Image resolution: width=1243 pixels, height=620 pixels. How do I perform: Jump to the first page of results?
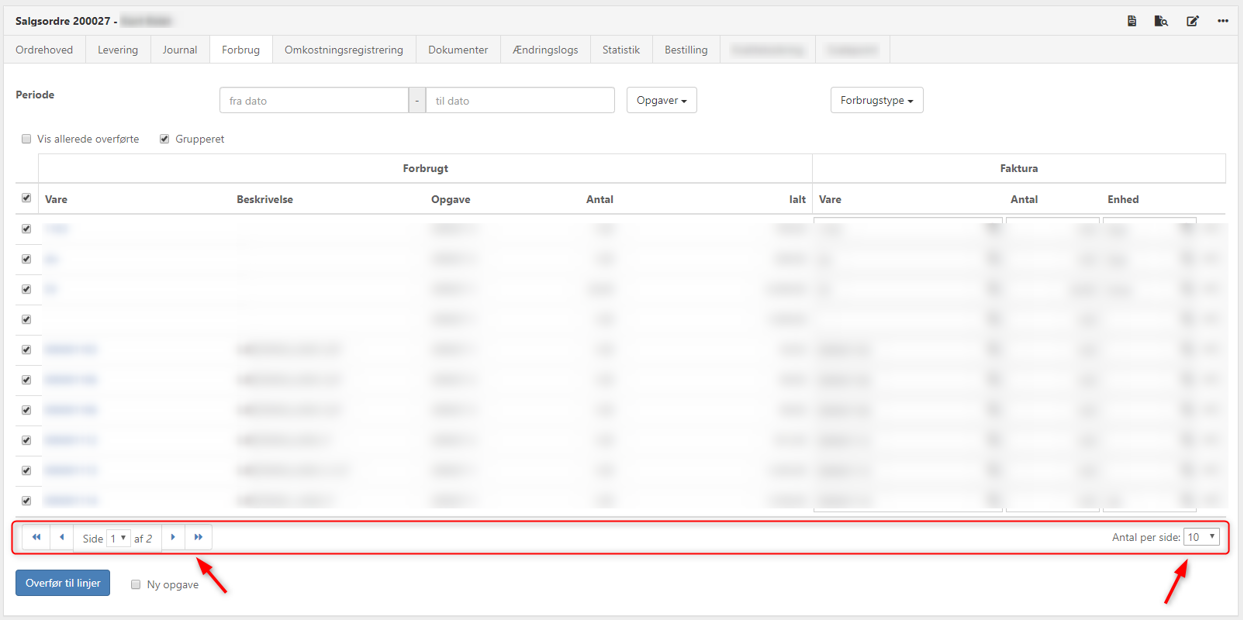click(x=36, y=538)
